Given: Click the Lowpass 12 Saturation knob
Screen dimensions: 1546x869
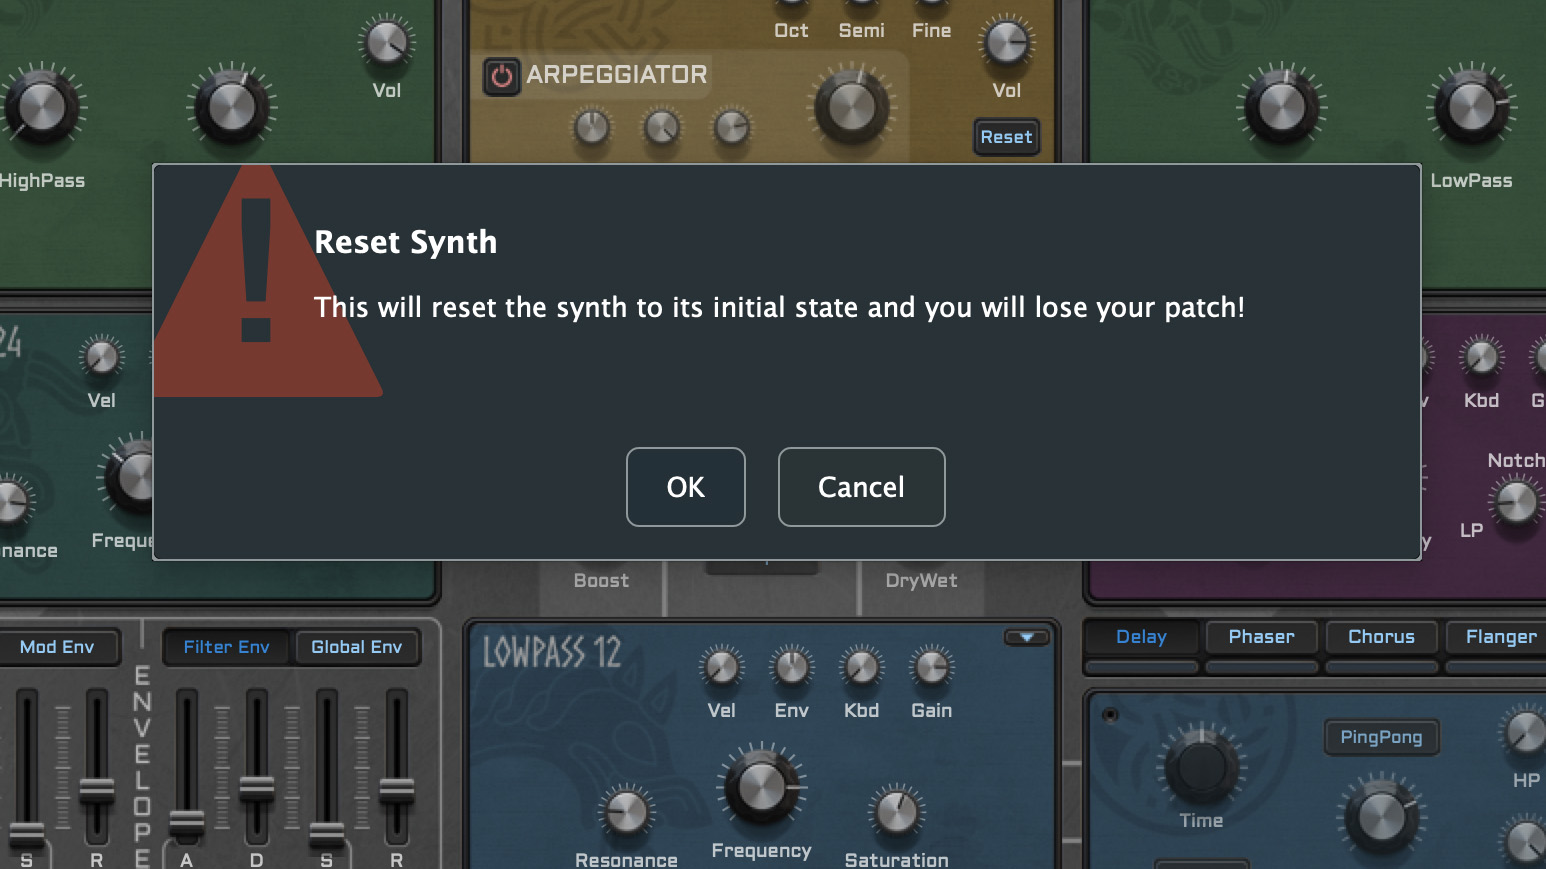Looking at the screenshot, I should [x=897, y=813].
